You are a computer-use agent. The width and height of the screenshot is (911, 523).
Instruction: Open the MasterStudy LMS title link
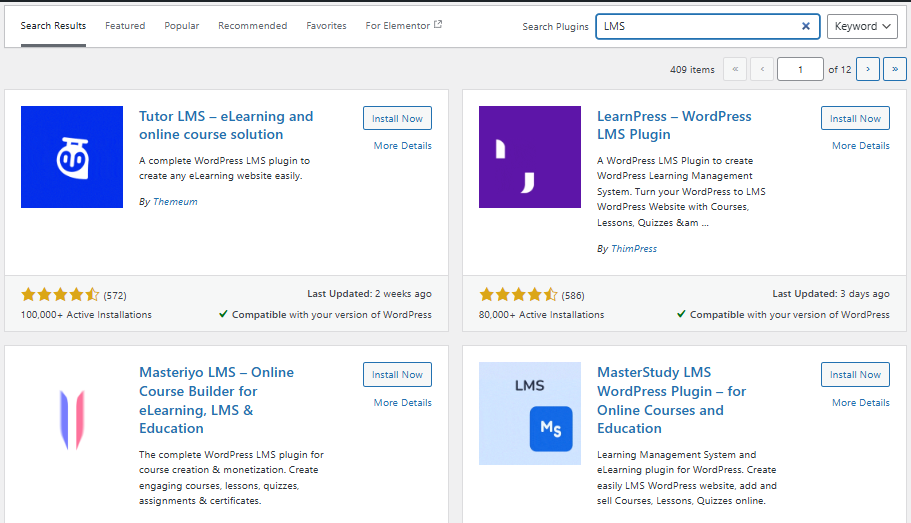[x=672, y=400]
